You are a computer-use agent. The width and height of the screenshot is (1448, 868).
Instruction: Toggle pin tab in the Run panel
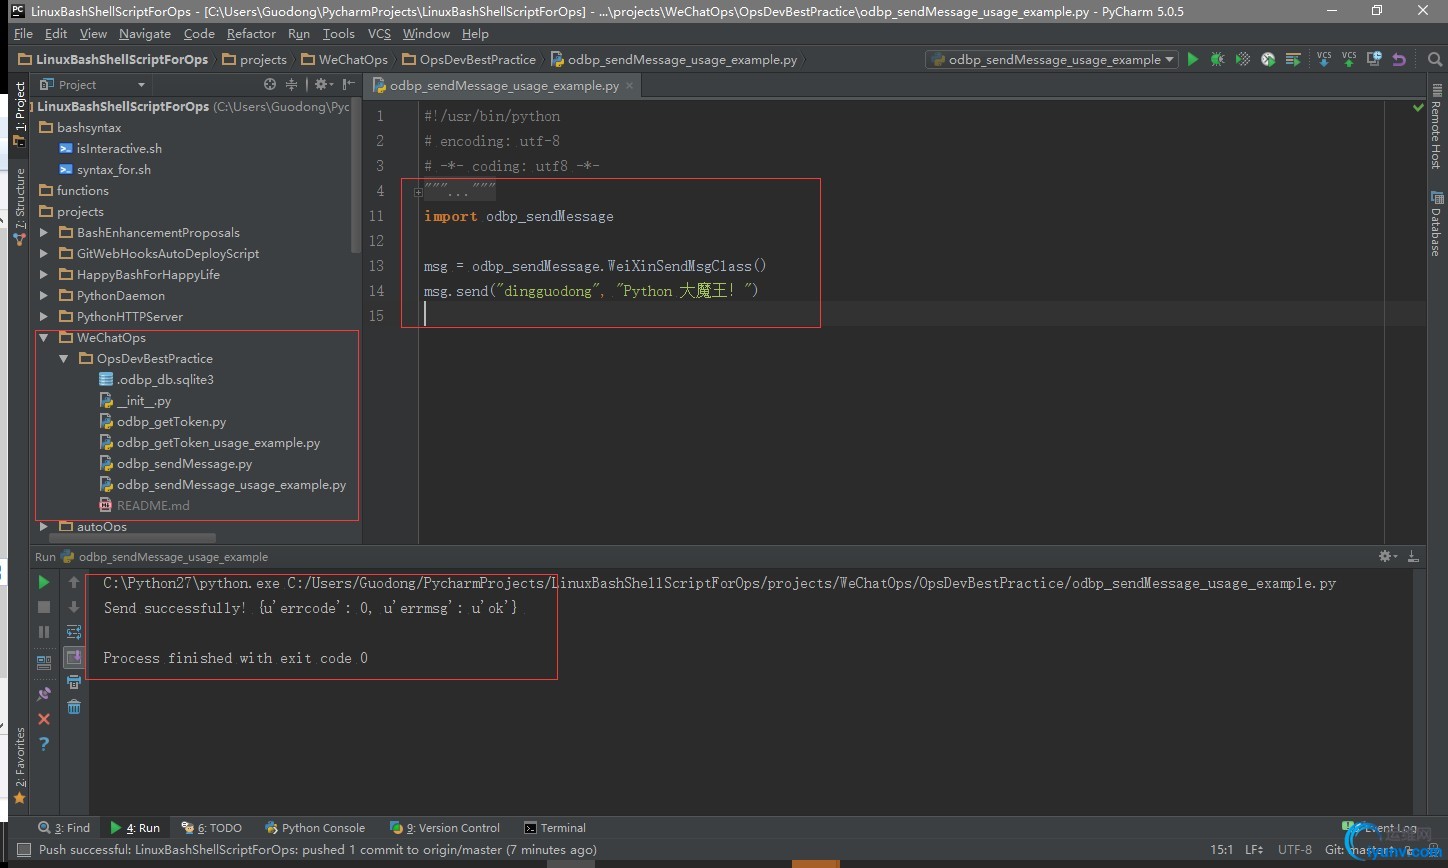[44, 694]
